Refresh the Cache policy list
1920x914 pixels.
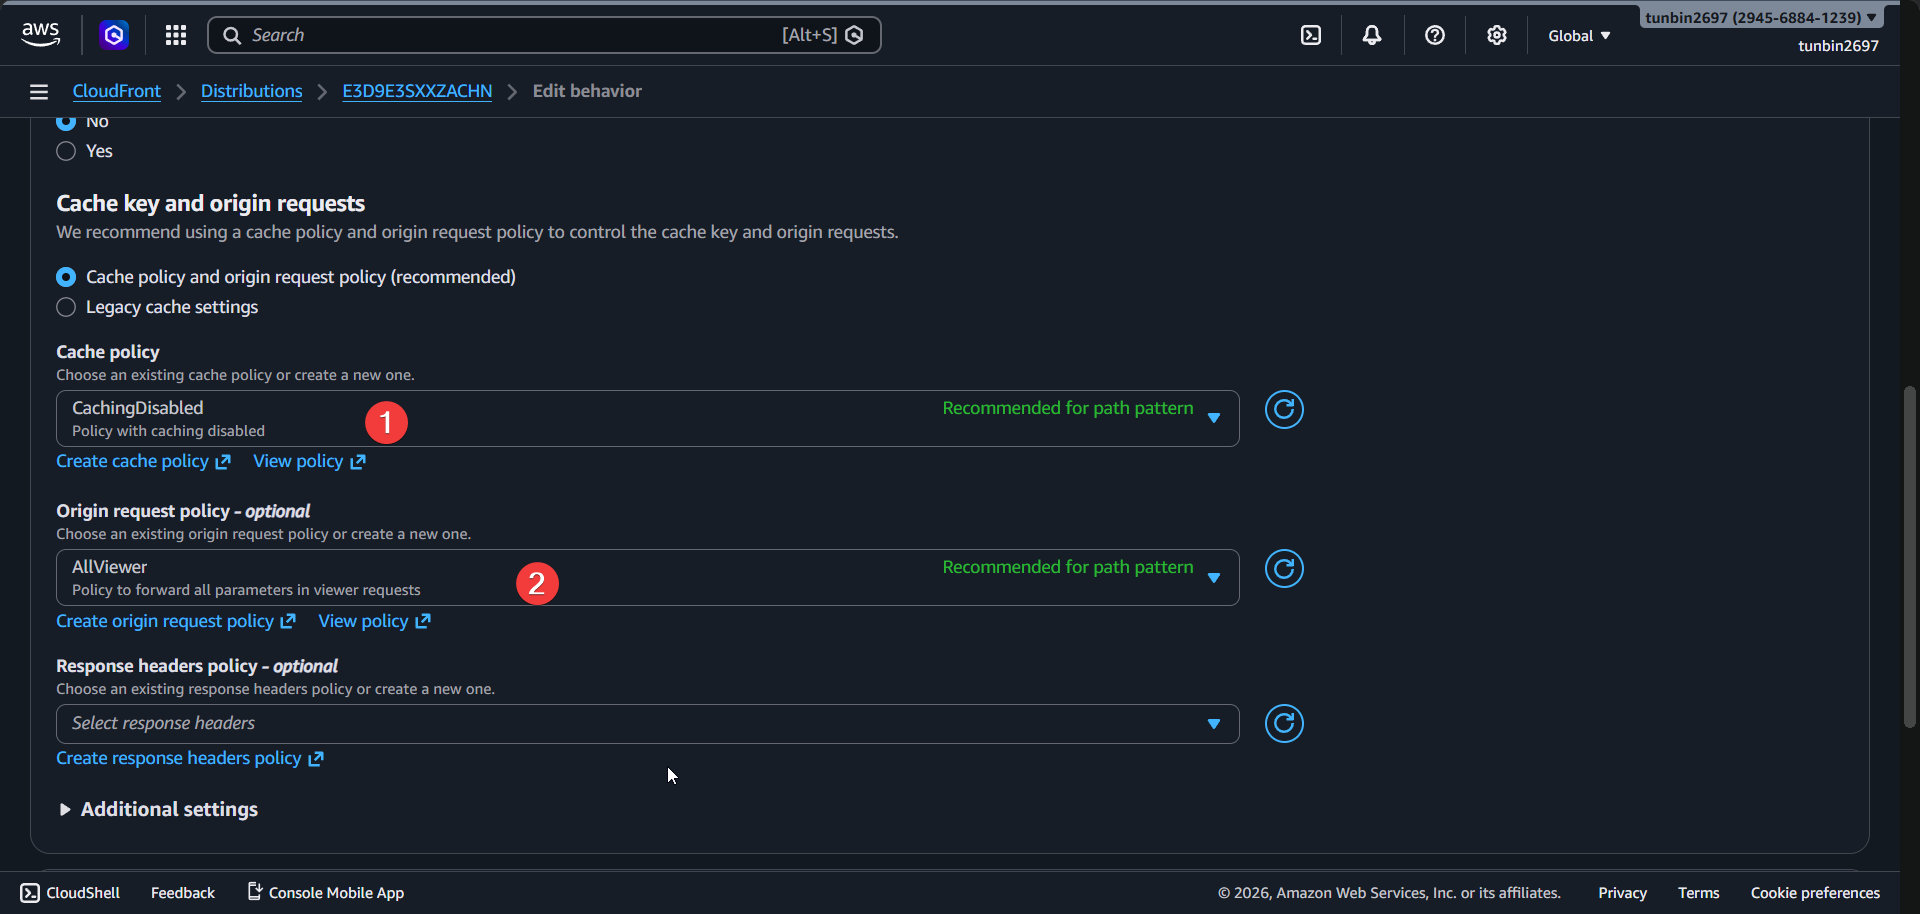pos(1283,409)
